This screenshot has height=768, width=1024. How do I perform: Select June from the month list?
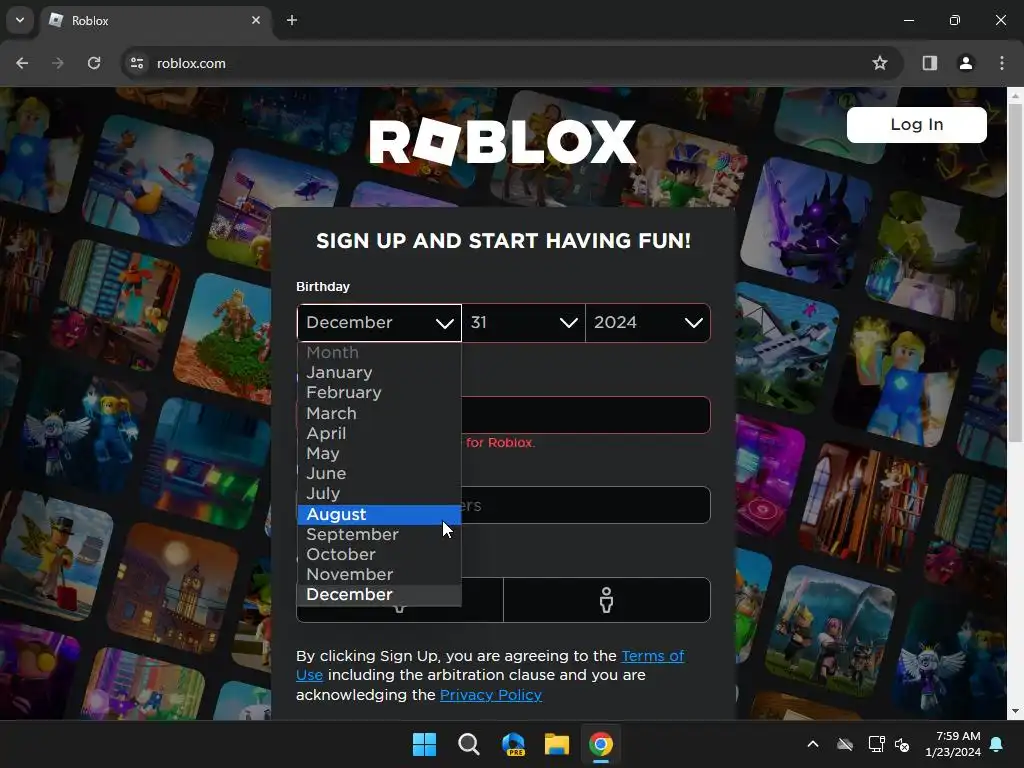click(x=379, y=474)
